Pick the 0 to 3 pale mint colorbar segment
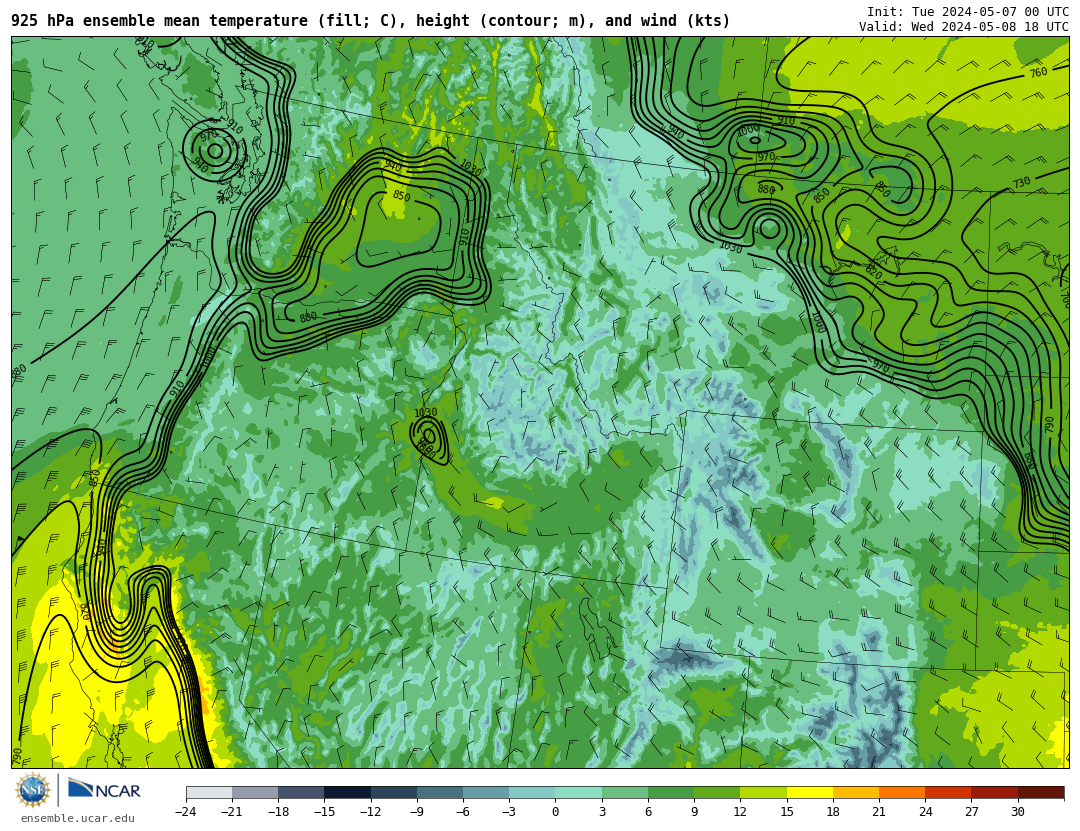This screenshot has height=831, width=1080. (x=579, y=792)
